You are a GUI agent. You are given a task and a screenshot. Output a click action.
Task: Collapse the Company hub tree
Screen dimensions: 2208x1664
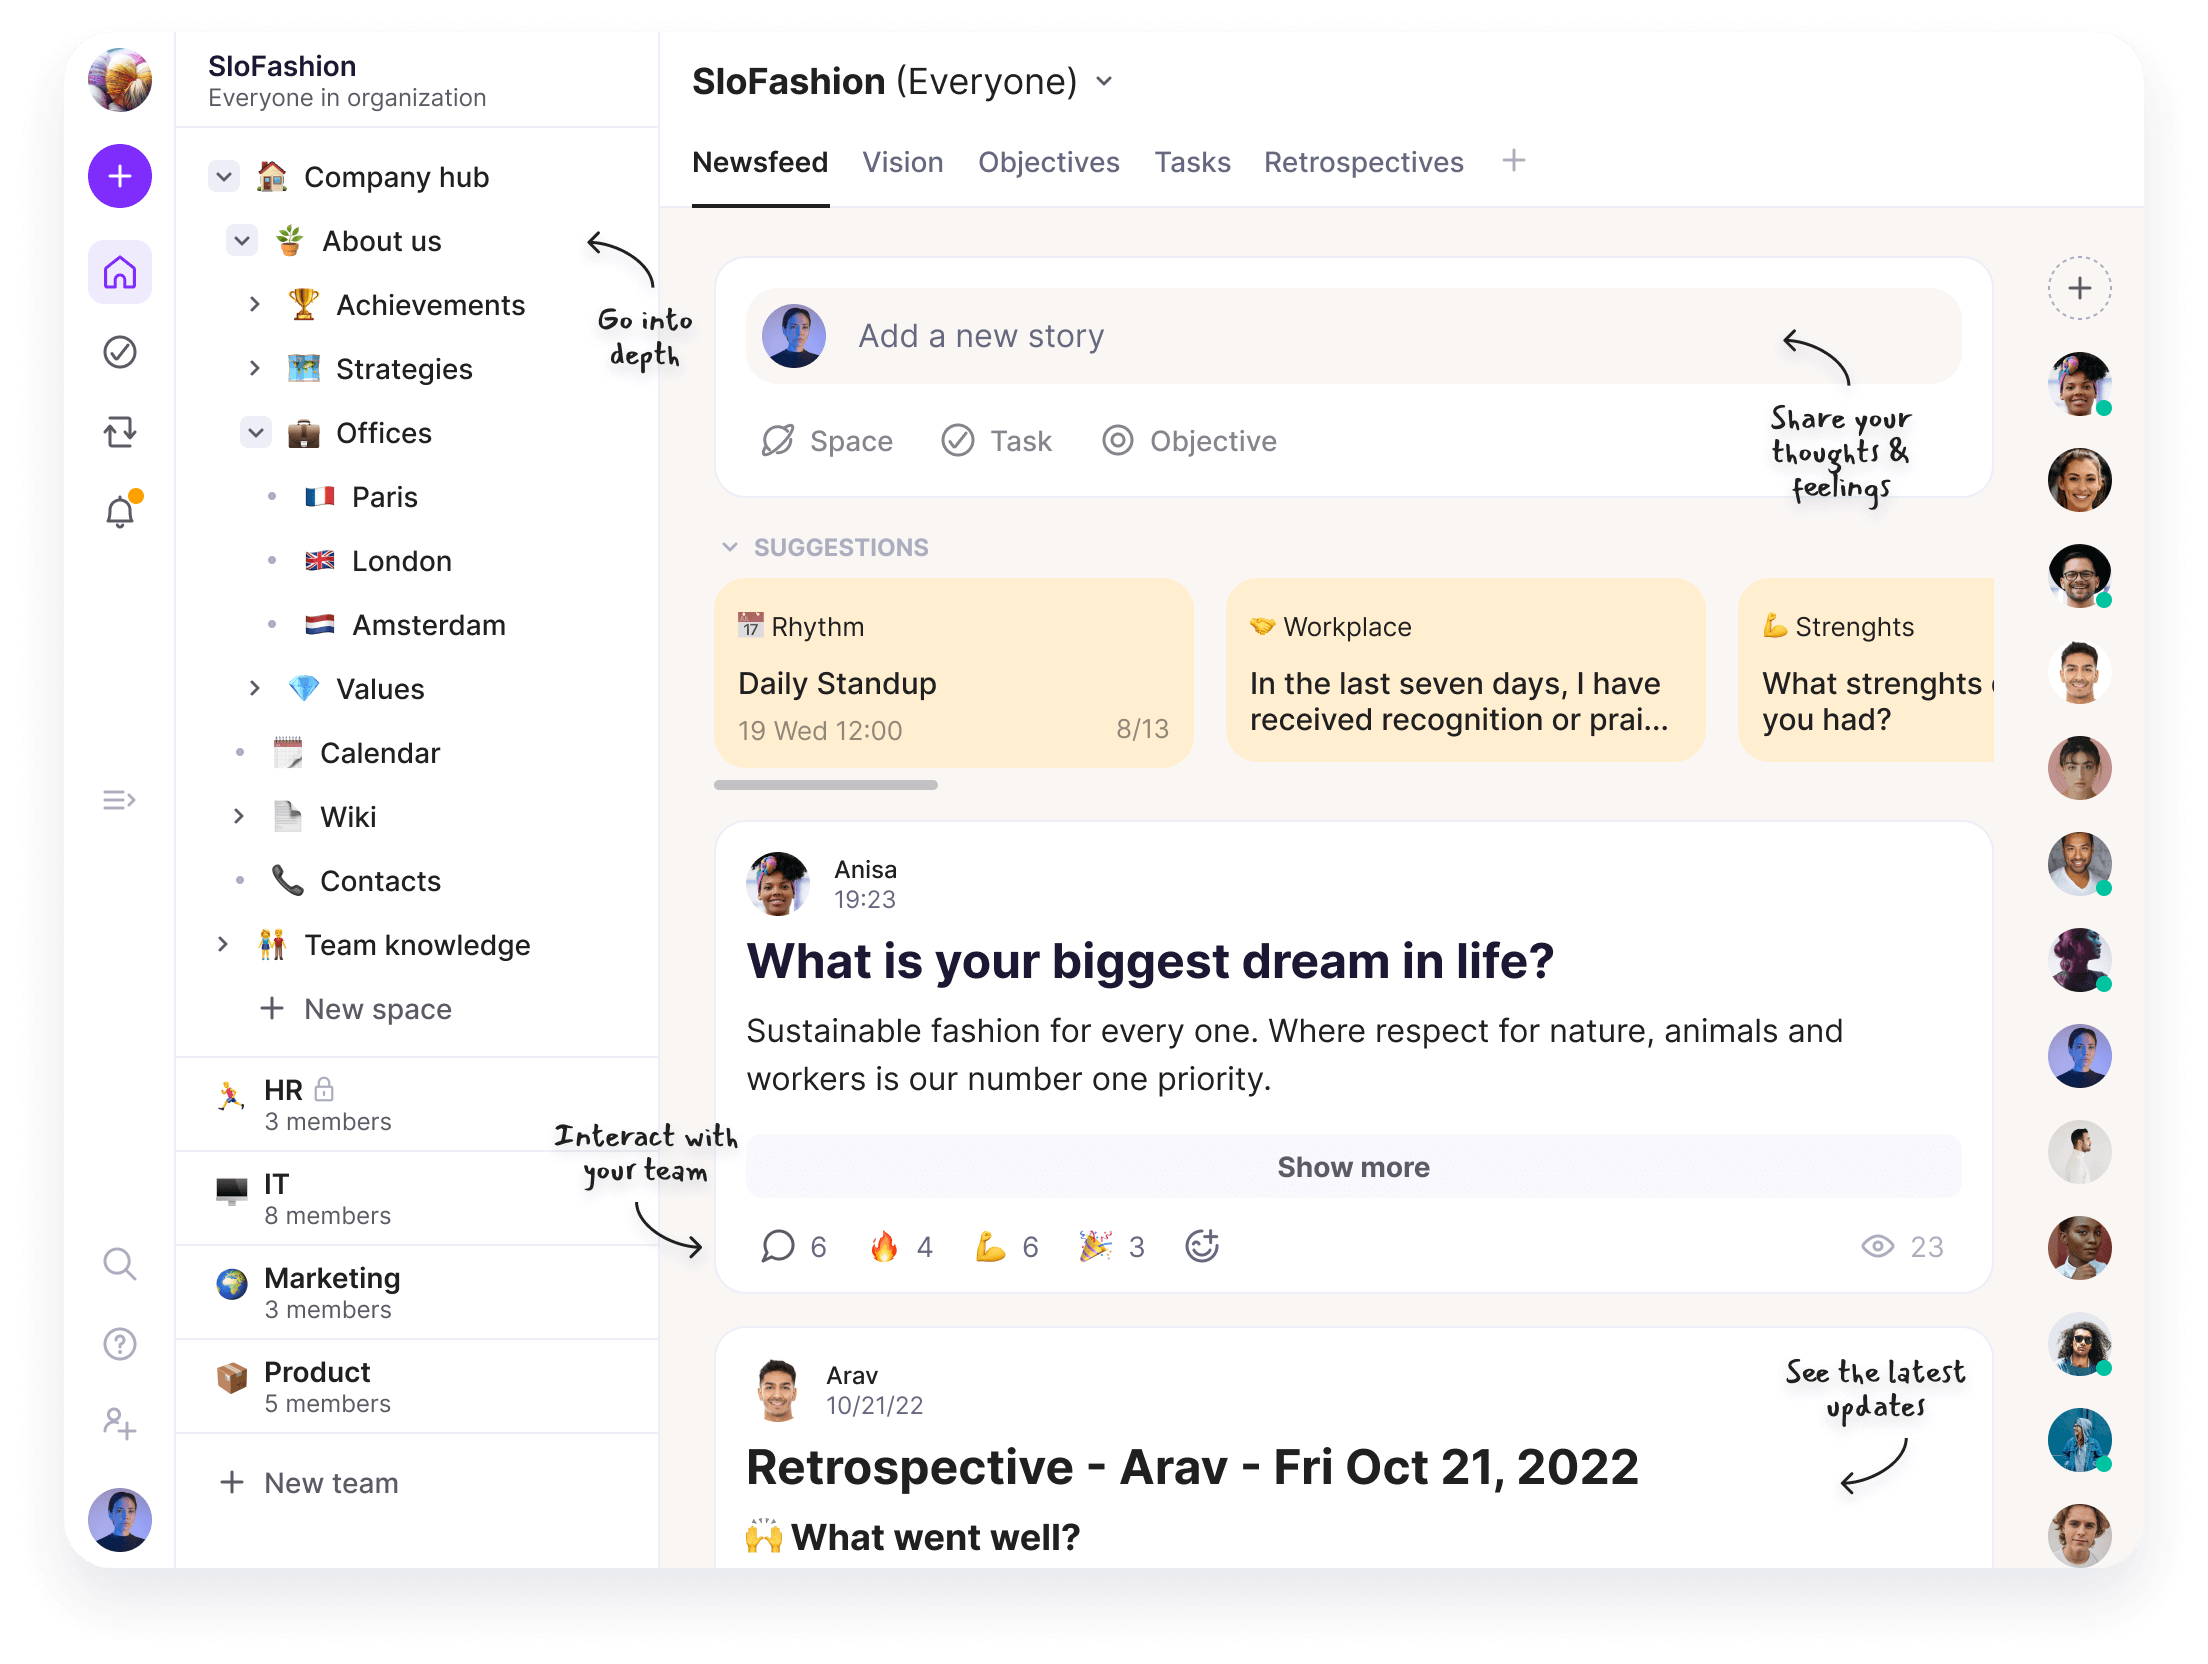(x=224, y=177)
